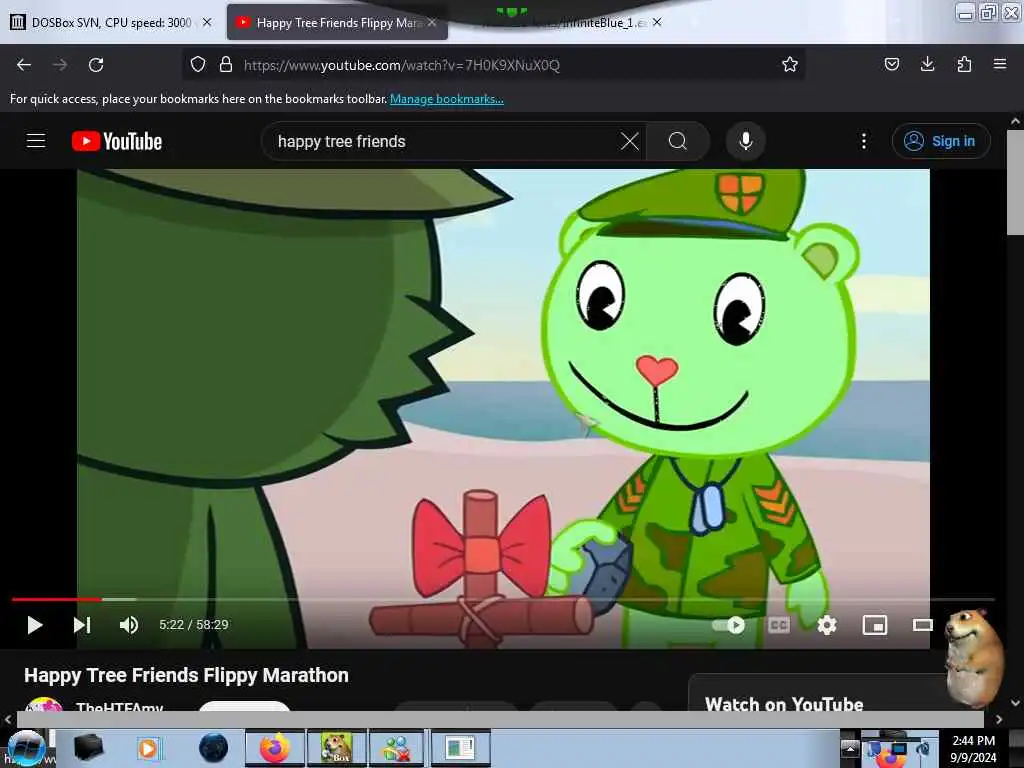This screenshot has height=768, width=1024.
Task: Open the browser extensions menu
Action: 964,64
